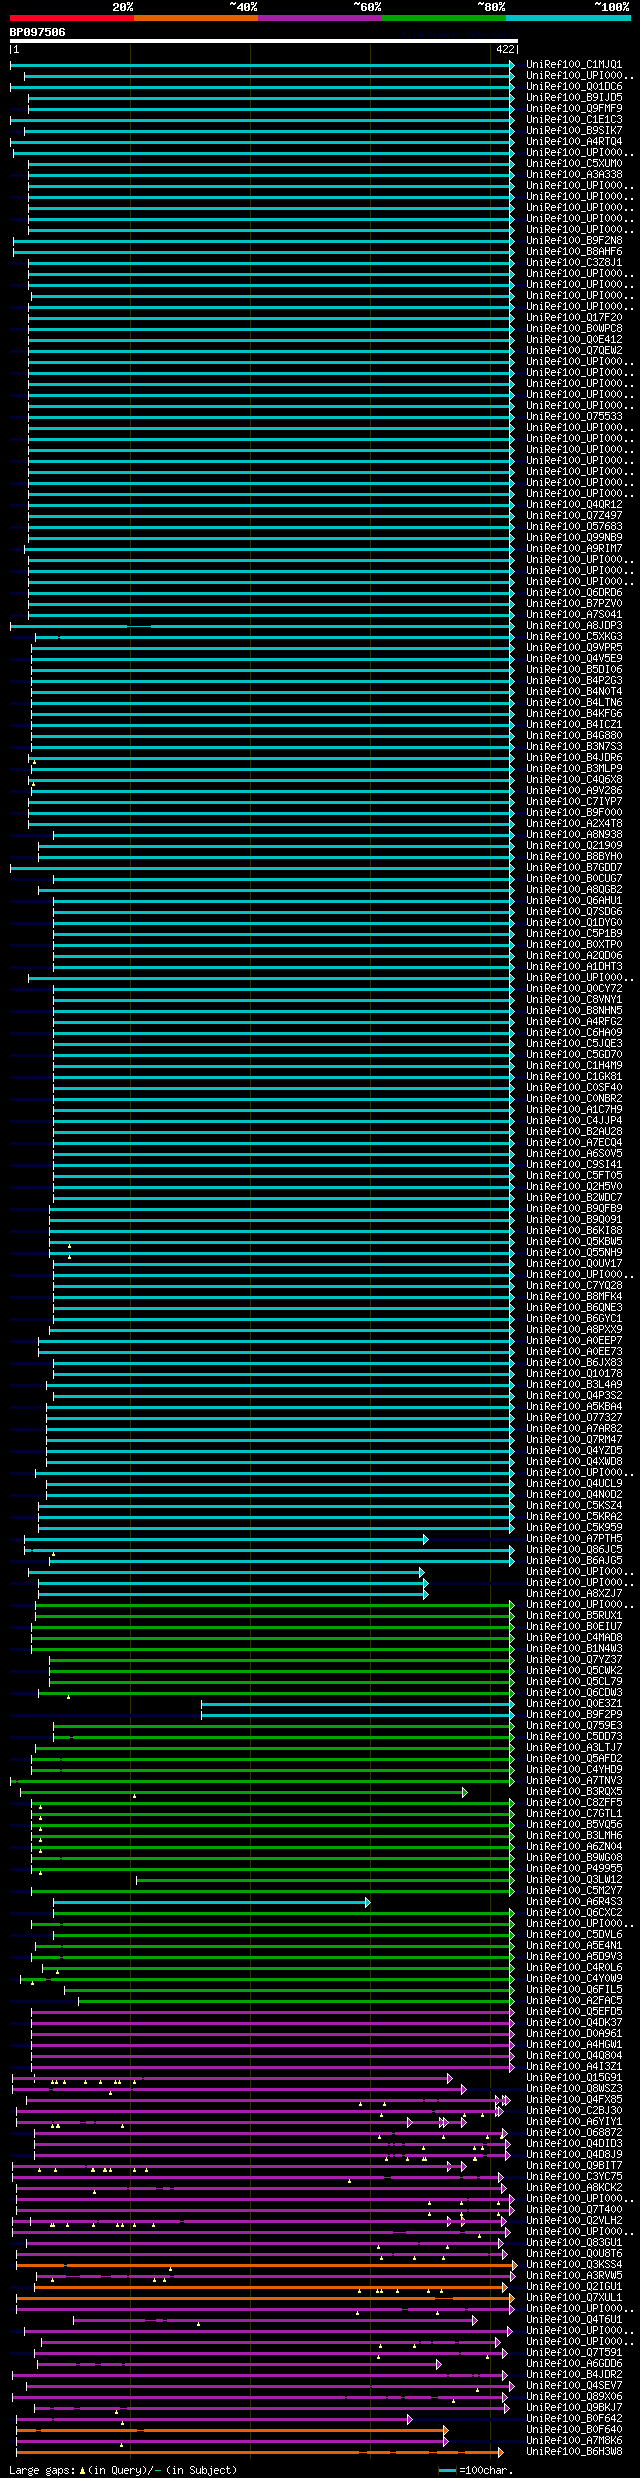640x2478 pixels.
Task: Click arrowhead of UniRef100_B3RQX5 green alignment
Action: pyautogui.click(x=465, y=1792)
